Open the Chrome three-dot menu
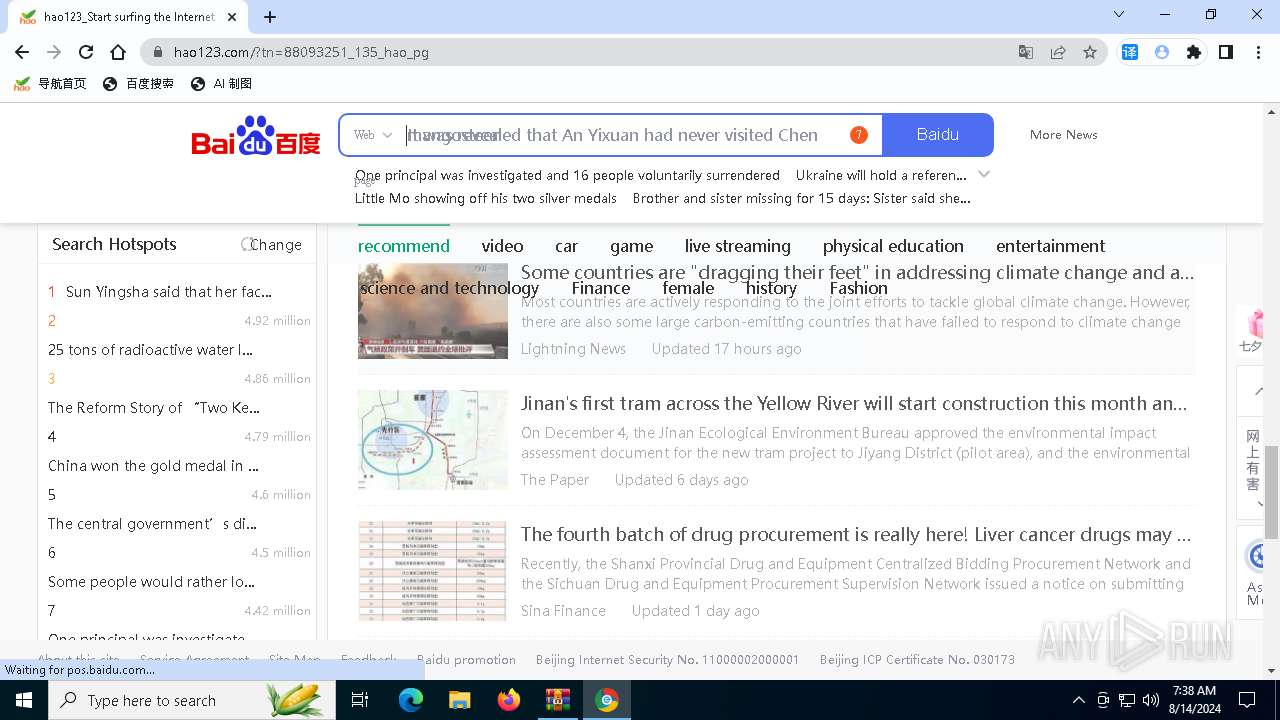This screenshot has height=720, width=1280. [1257, 52]
